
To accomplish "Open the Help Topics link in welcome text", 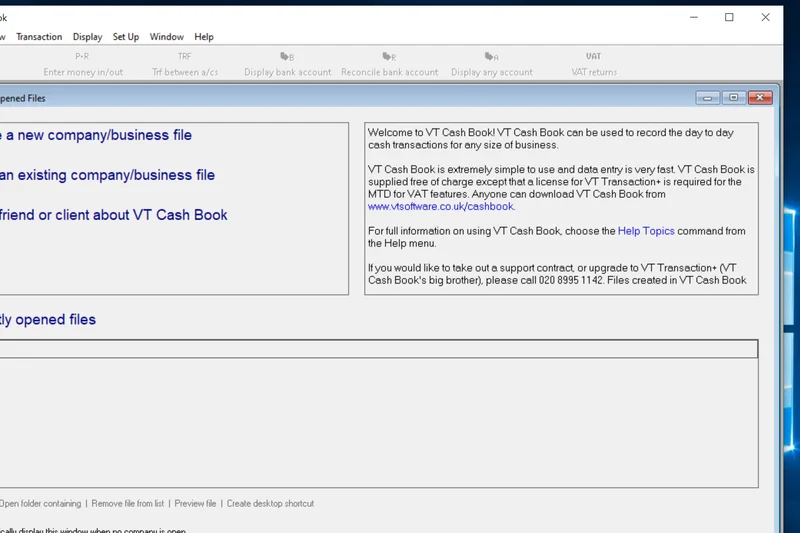I will point(646,231).
